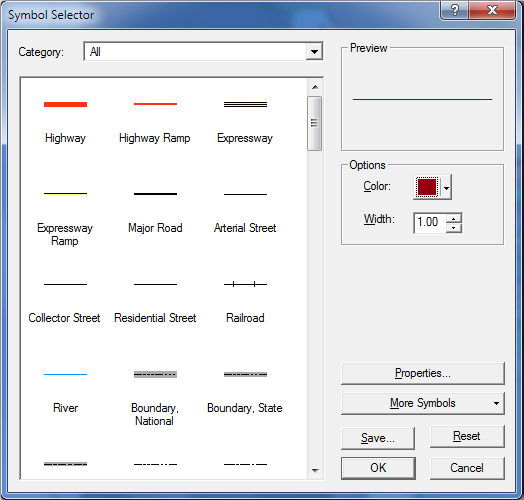Increase Width with the up spinner
Image resolution: width=524 pixels, height=500 pixels.
[x=454, y=219]
